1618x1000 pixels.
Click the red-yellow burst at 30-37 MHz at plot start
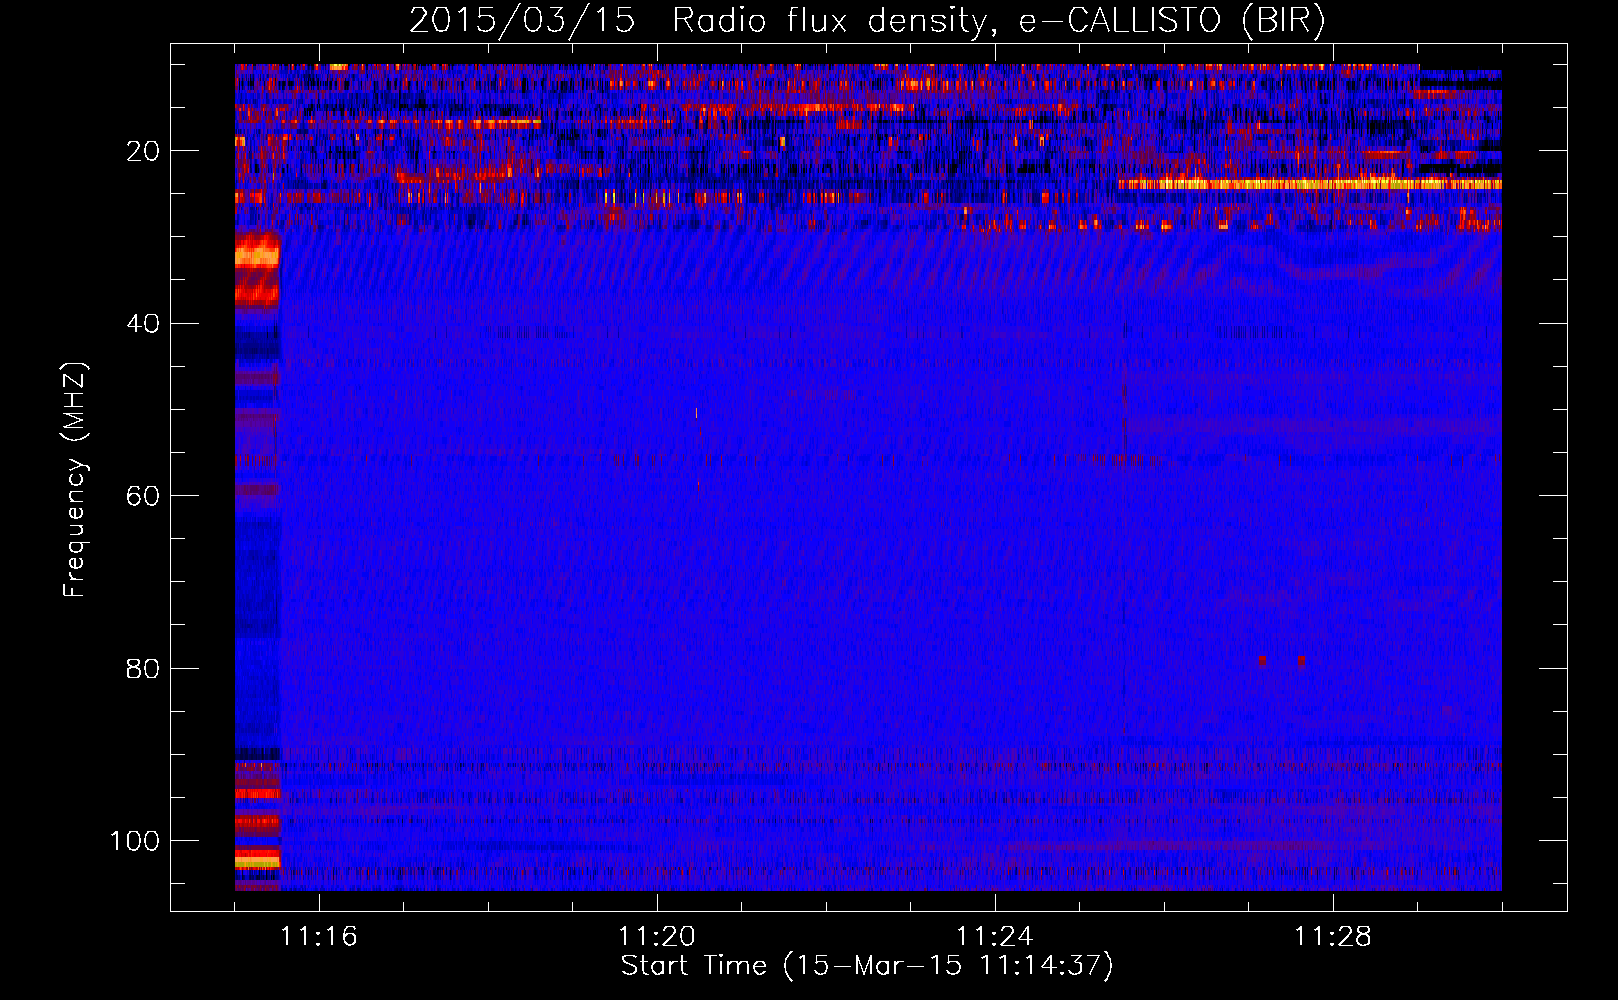pos(257,270)
